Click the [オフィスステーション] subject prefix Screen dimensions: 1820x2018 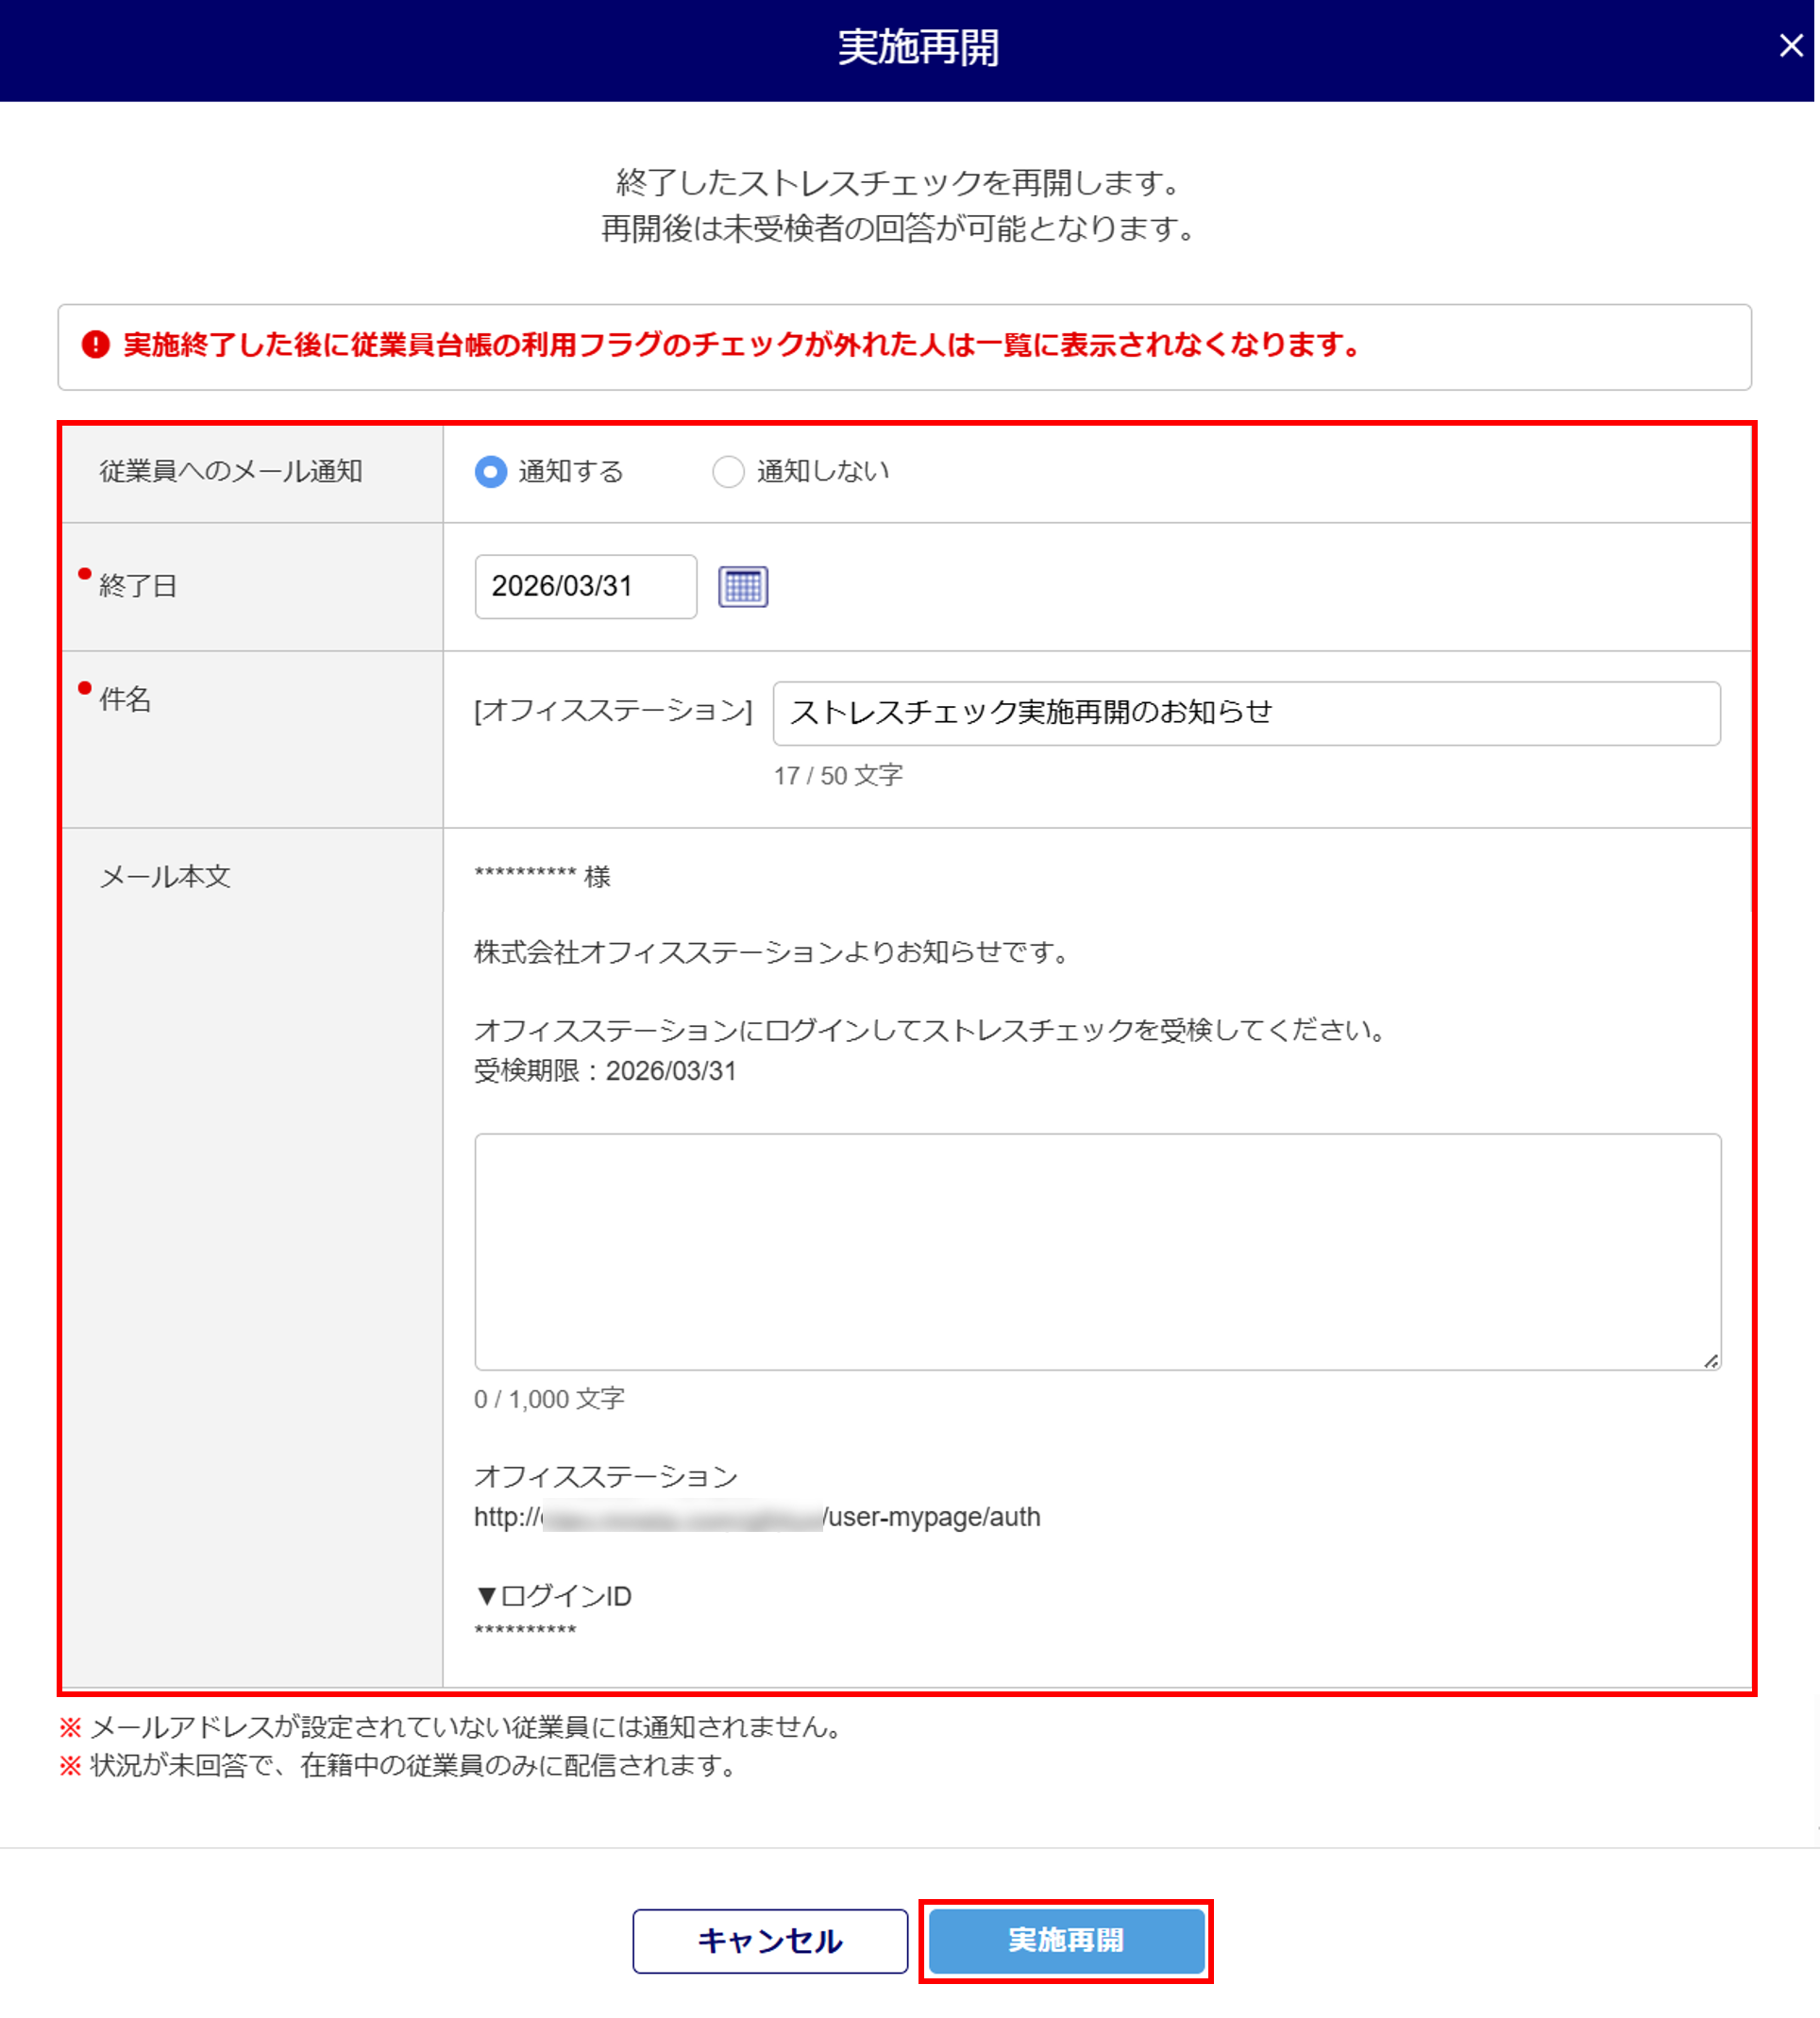point(613,711)
